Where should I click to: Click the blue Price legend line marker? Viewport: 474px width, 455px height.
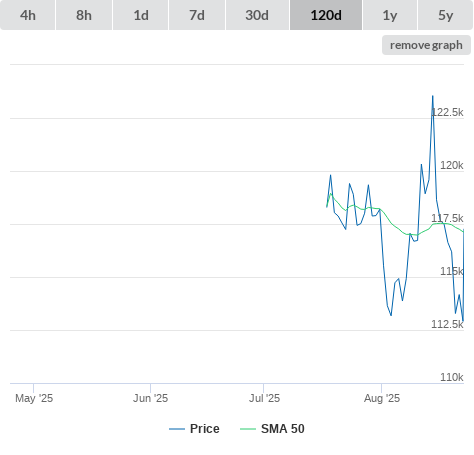(177, 429)
